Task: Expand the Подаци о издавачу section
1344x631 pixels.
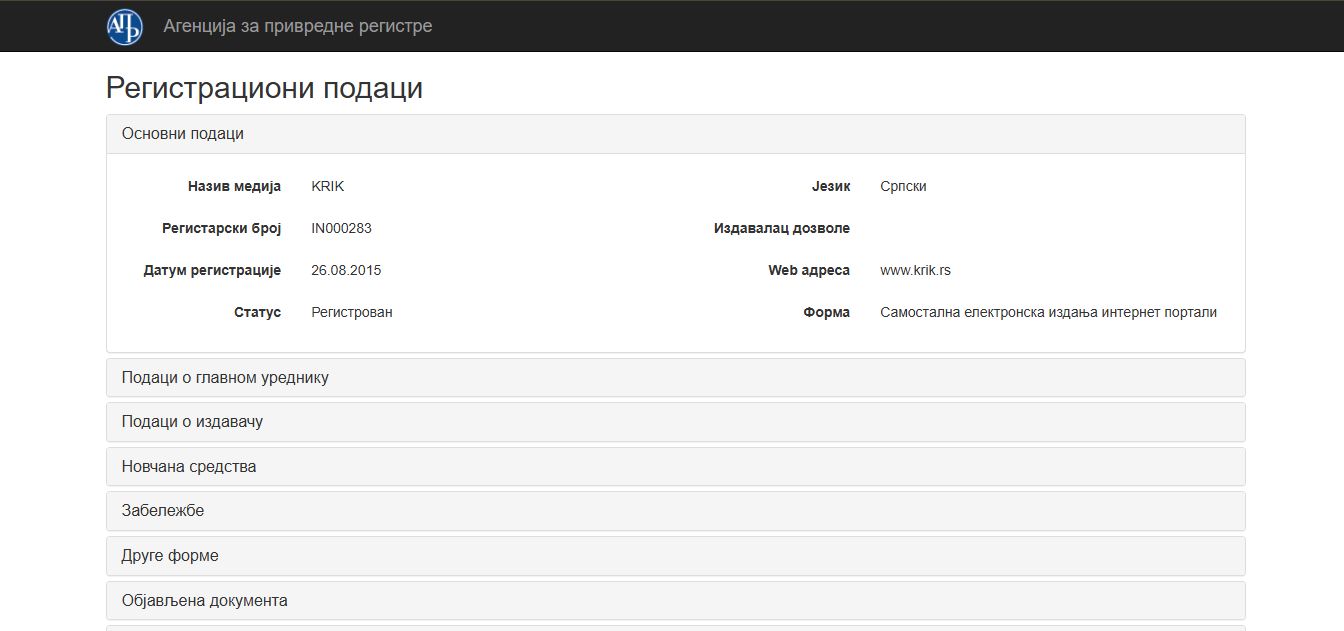Action: point(192,422)
